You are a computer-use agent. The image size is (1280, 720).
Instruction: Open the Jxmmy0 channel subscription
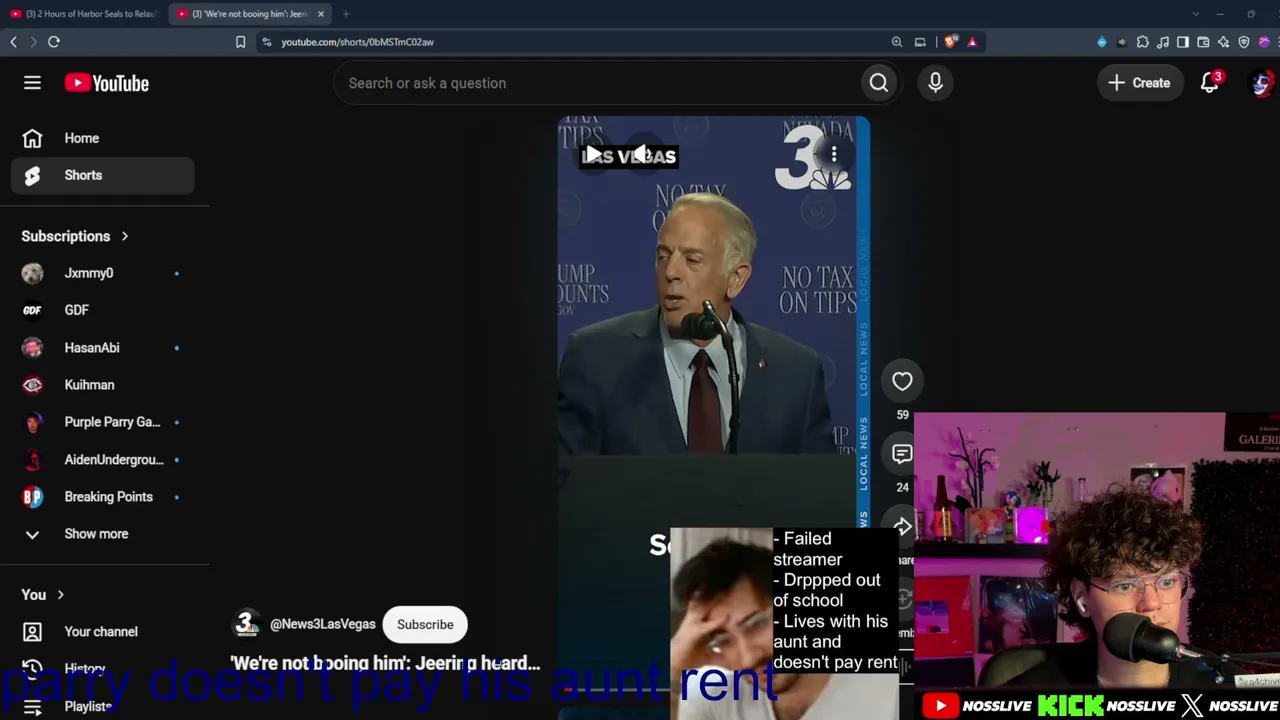103,273
